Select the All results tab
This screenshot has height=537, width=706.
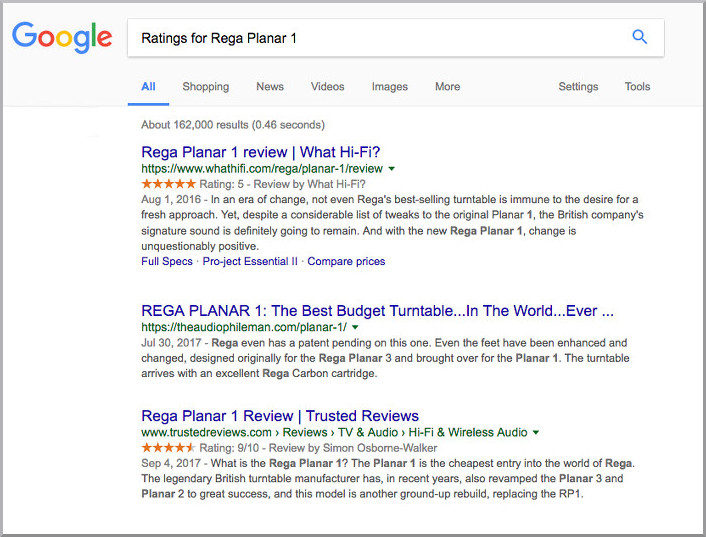pyautogui.click(x=148, y=87)
